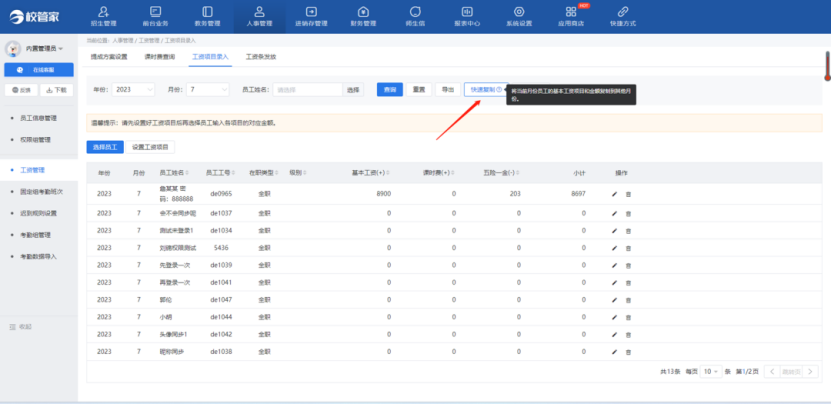
Task: Switch to the 课时费查询 tab
Action: pos(160,57)
